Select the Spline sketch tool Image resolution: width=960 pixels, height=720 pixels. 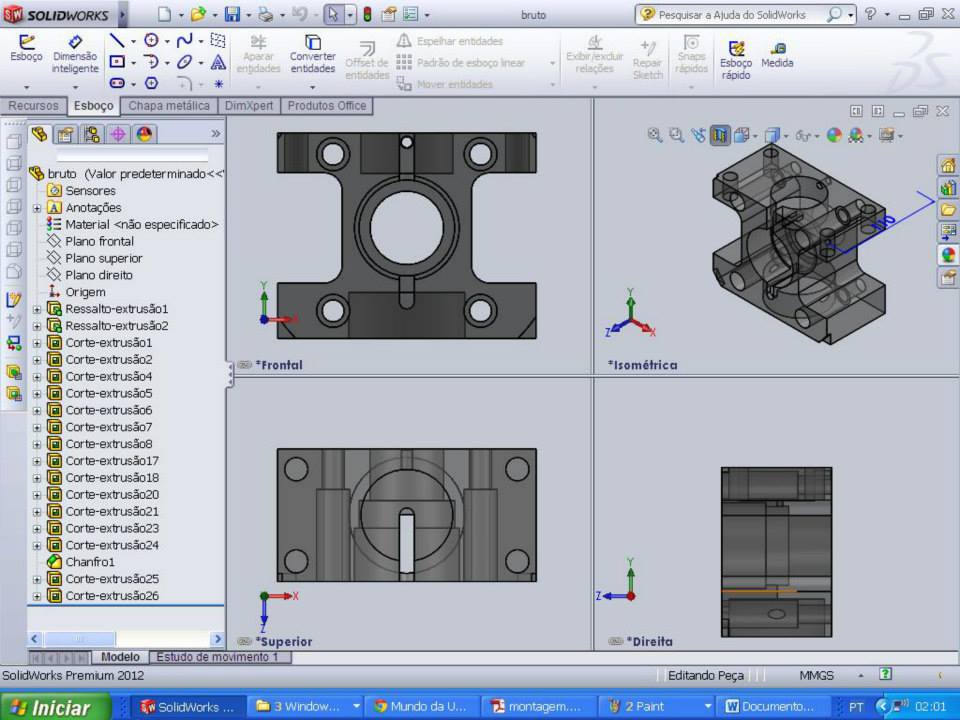(184, 41)
